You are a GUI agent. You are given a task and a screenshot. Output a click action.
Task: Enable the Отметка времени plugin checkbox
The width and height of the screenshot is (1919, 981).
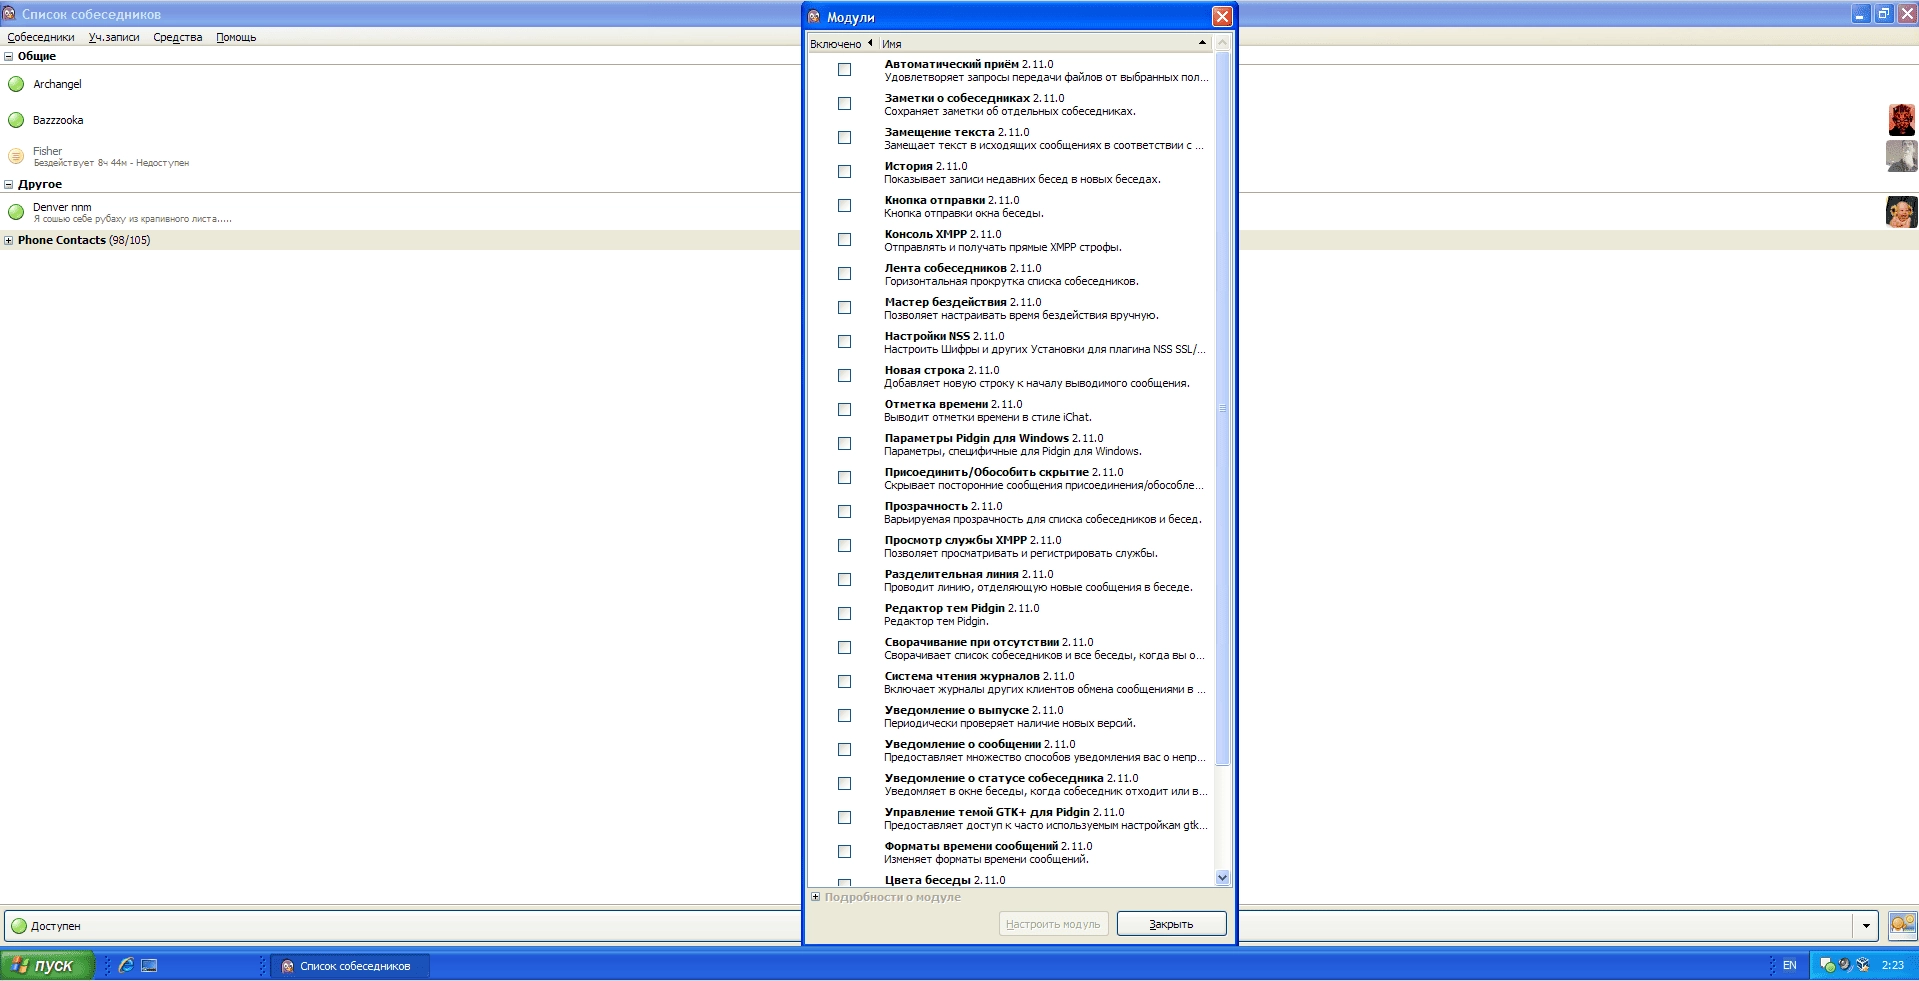[x=844, y=410]
